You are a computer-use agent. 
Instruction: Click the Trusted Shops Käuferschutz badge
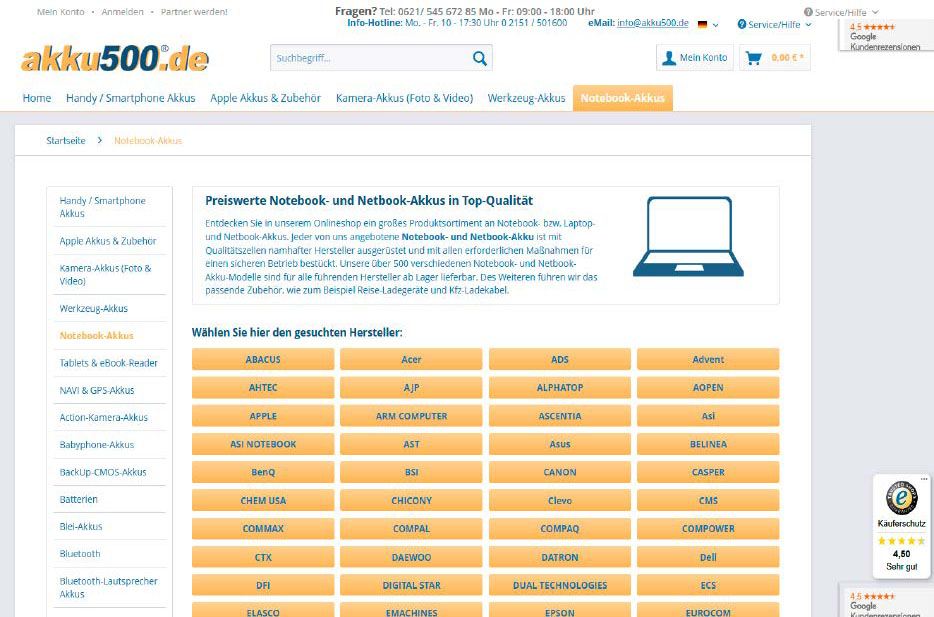[902, 525]
